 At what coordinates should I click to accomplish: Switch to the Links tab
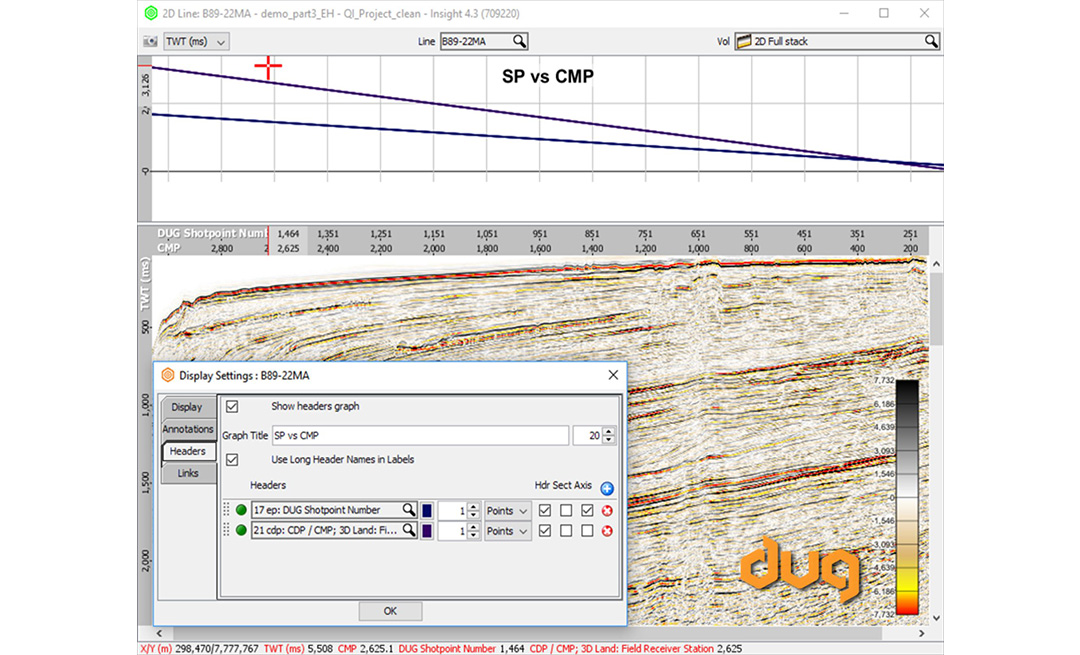[x=188, y=473]
